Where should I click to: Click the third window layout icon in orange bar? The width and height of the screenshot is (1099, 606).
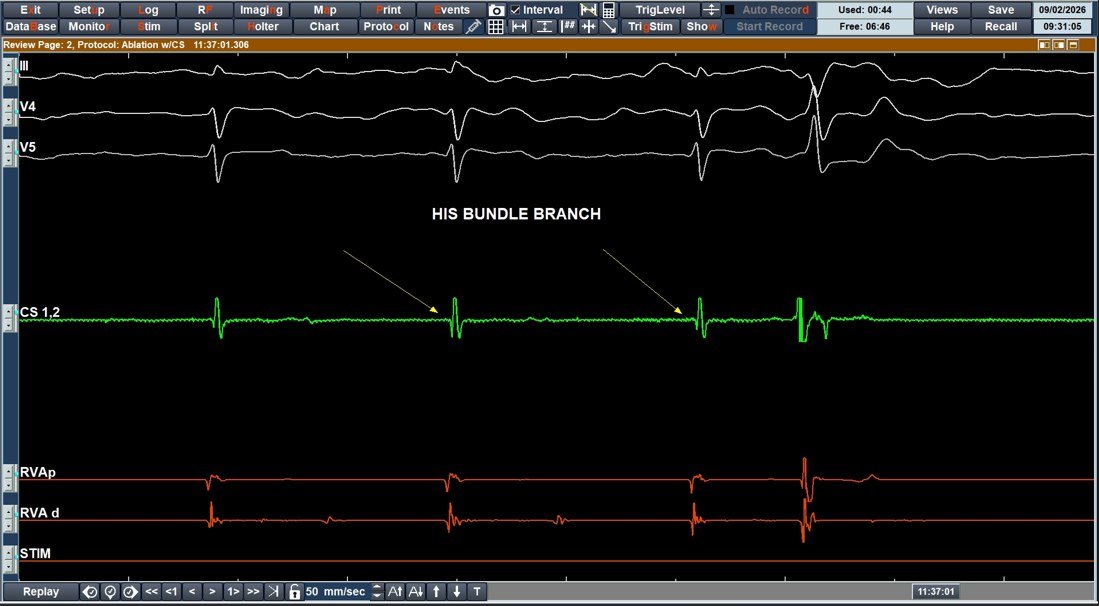pos(1071,44)
